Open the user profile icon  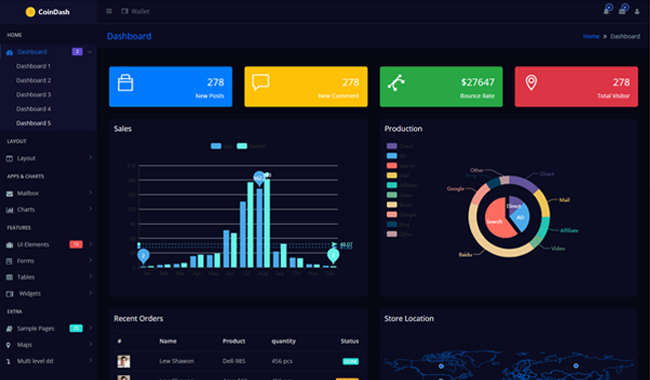[x=637, y=11]
